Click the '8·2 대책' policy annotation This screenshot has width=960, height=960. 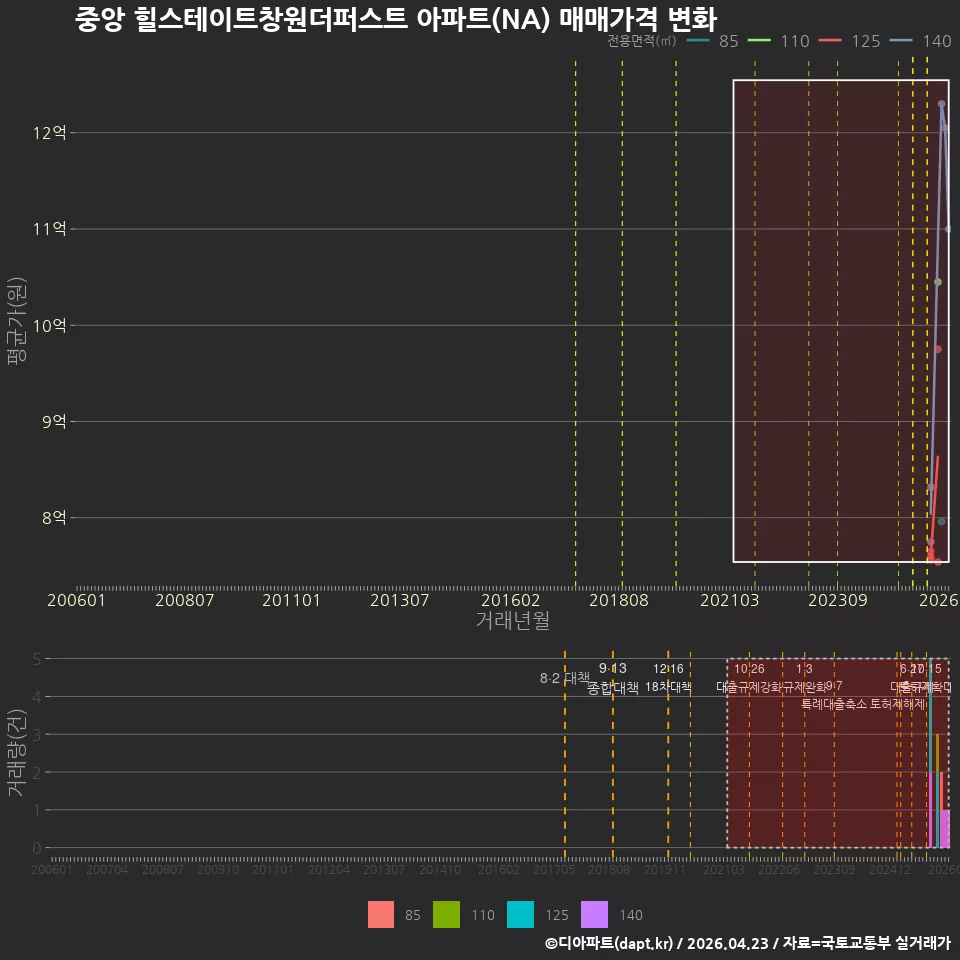point(564,678)
